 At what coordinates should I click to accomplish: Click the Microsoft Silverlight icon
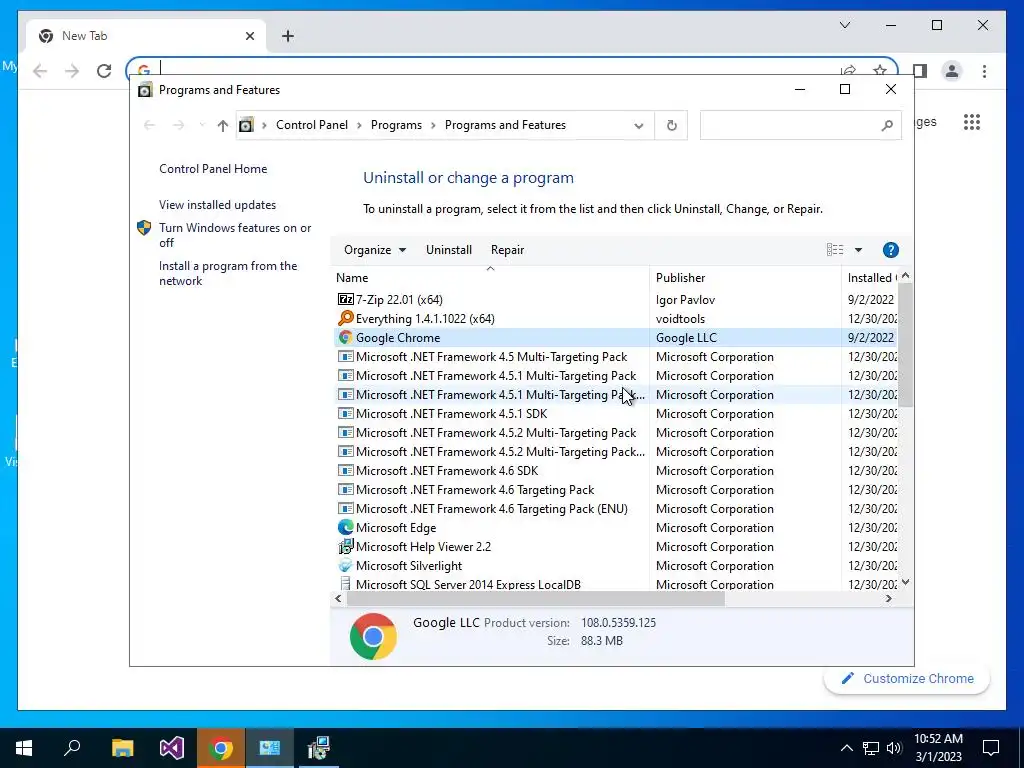345,566
